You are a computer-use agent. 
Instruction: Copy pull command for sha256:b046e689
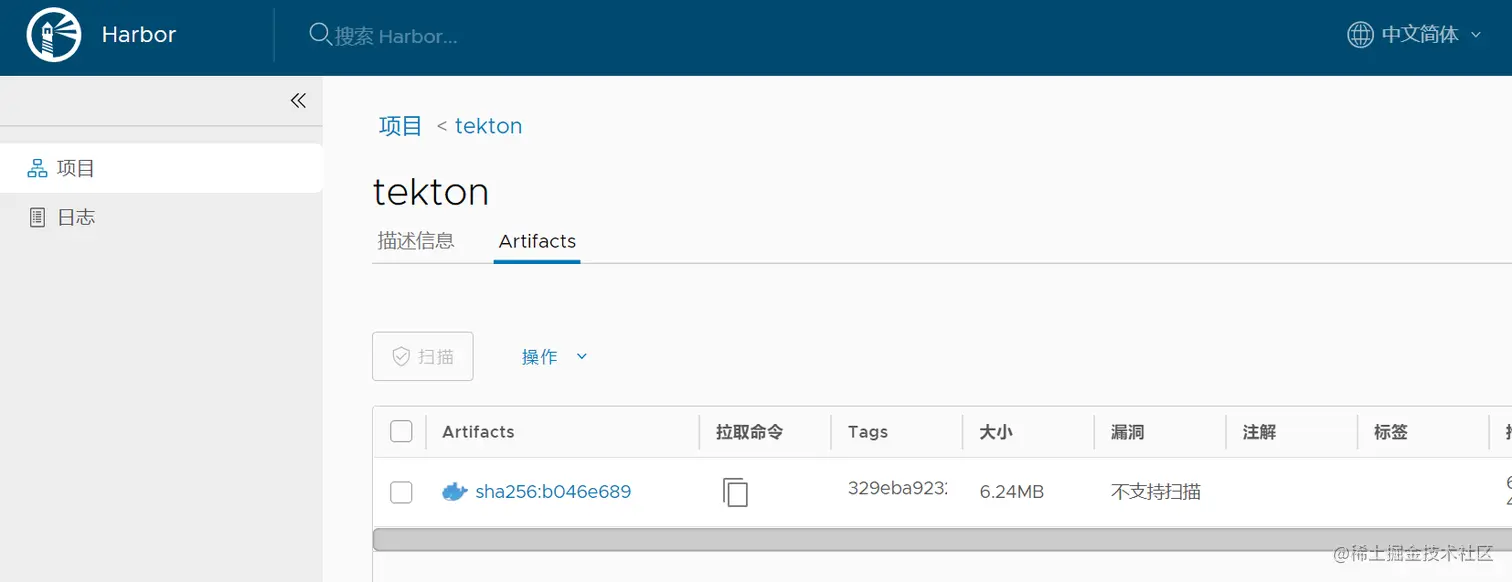(736, 492)
